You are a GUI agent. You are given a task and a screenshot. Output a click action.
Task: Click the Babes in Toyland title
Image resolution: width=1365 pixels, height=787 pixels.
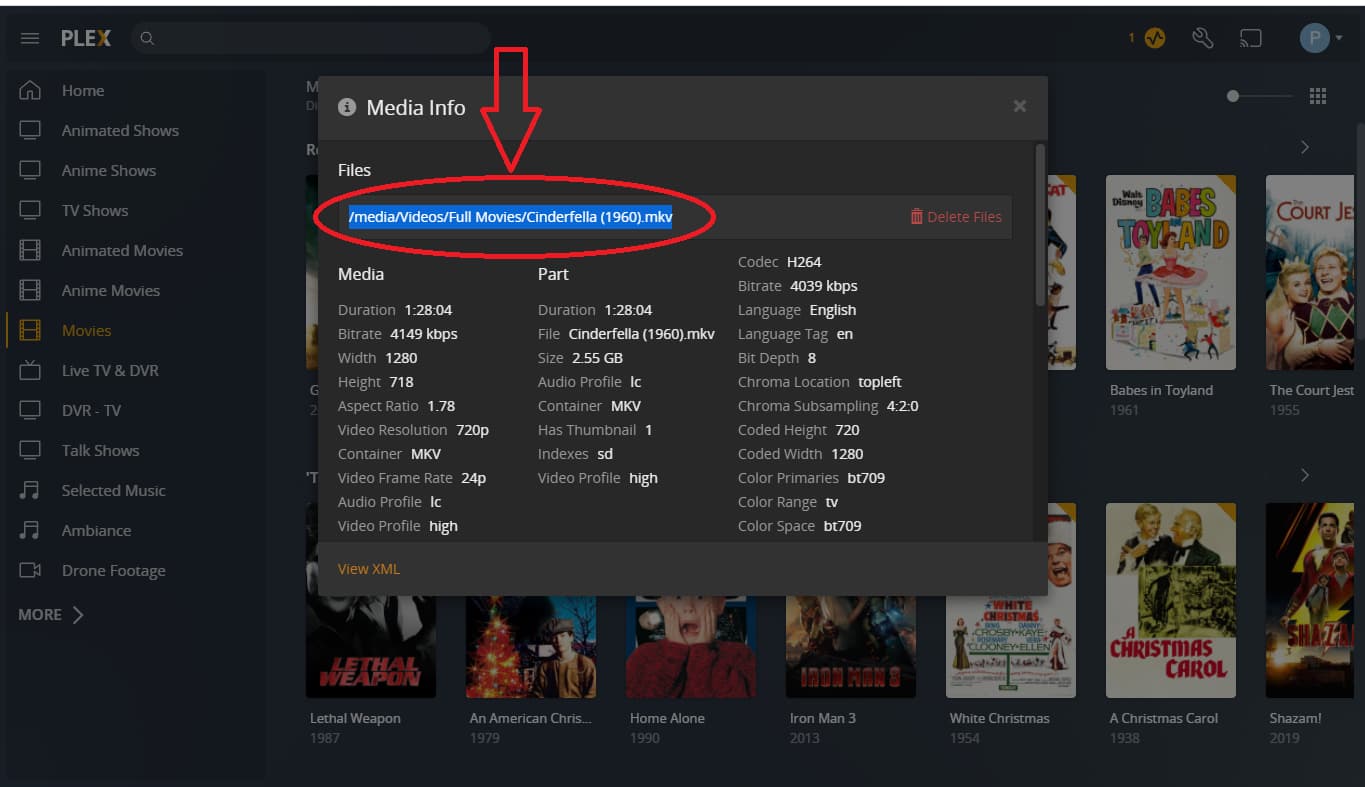[1161, 390]
